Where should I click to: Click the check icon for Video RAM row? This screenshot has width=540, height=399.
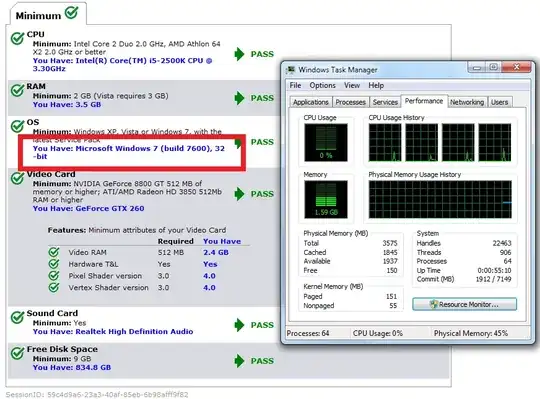[x=54, y=252]
